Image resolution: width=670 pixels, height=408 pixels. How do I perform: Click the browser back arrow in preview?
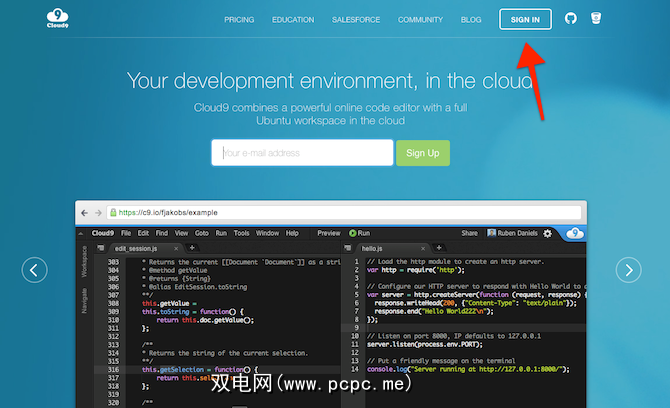pyautogui.click(x=86, y=212)
